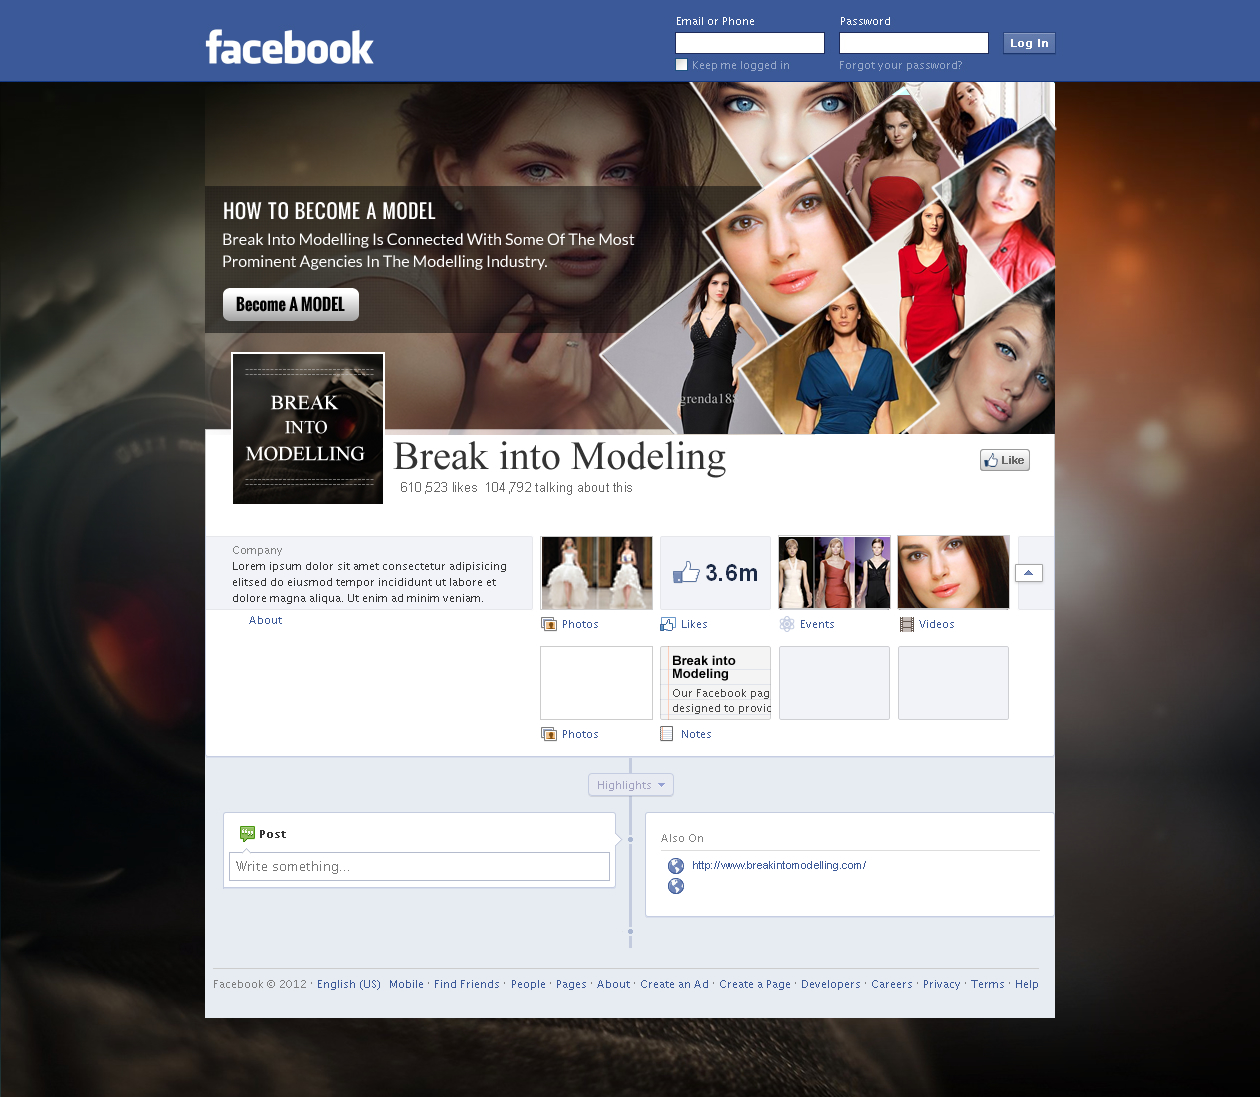This screenshot has height=1097, width=1260.
Task: Open Videos using the film strip icon
Action: (x=905, y=623)
